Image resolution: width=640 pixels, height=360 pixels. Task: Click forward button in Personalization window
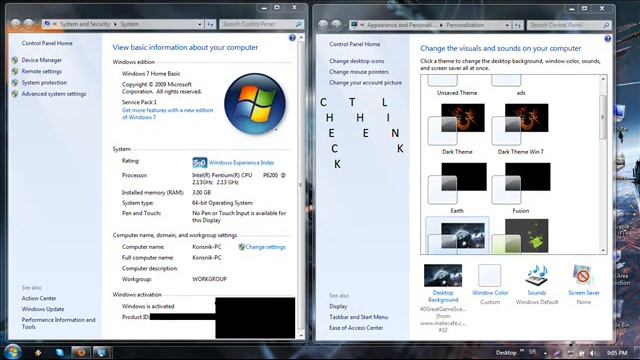[x=336, y=25]
